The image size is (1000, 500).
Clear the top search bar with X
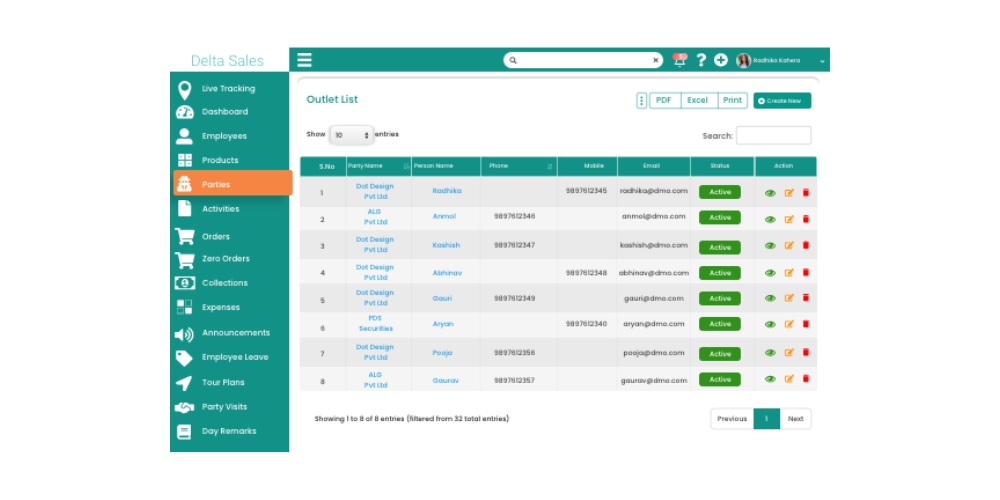coord(655,61)
